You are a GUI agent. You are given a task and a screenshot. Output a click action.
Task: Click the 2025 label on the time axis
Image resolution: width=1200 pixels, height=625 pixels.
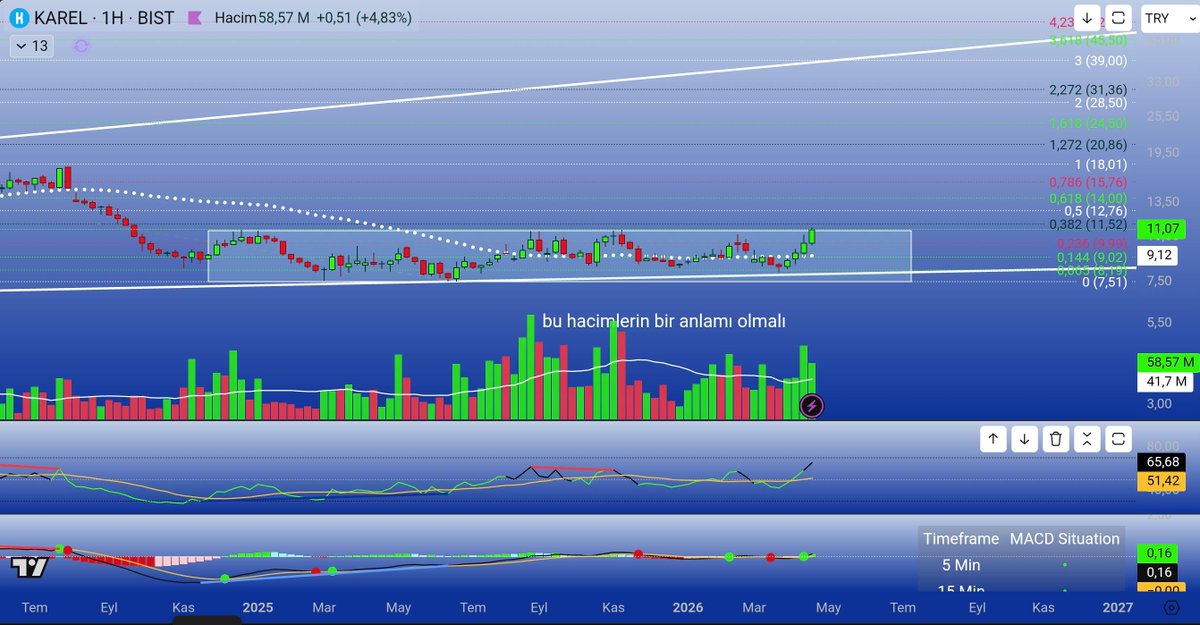click(x=257, y=607)
